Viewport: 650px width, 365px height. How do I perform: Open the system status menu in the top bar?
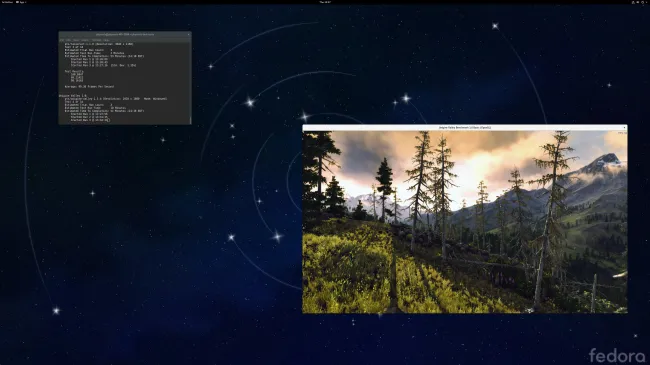638,2
